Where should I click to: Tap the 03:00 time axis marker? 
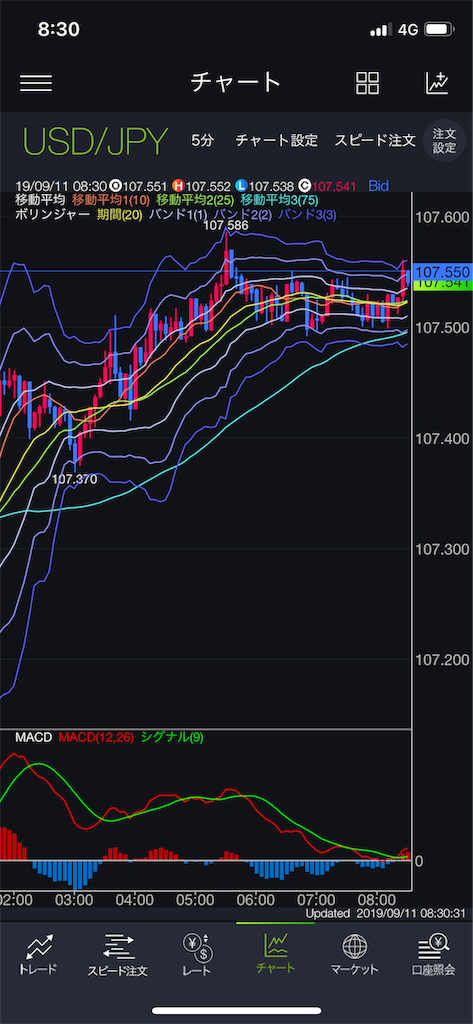74,900
